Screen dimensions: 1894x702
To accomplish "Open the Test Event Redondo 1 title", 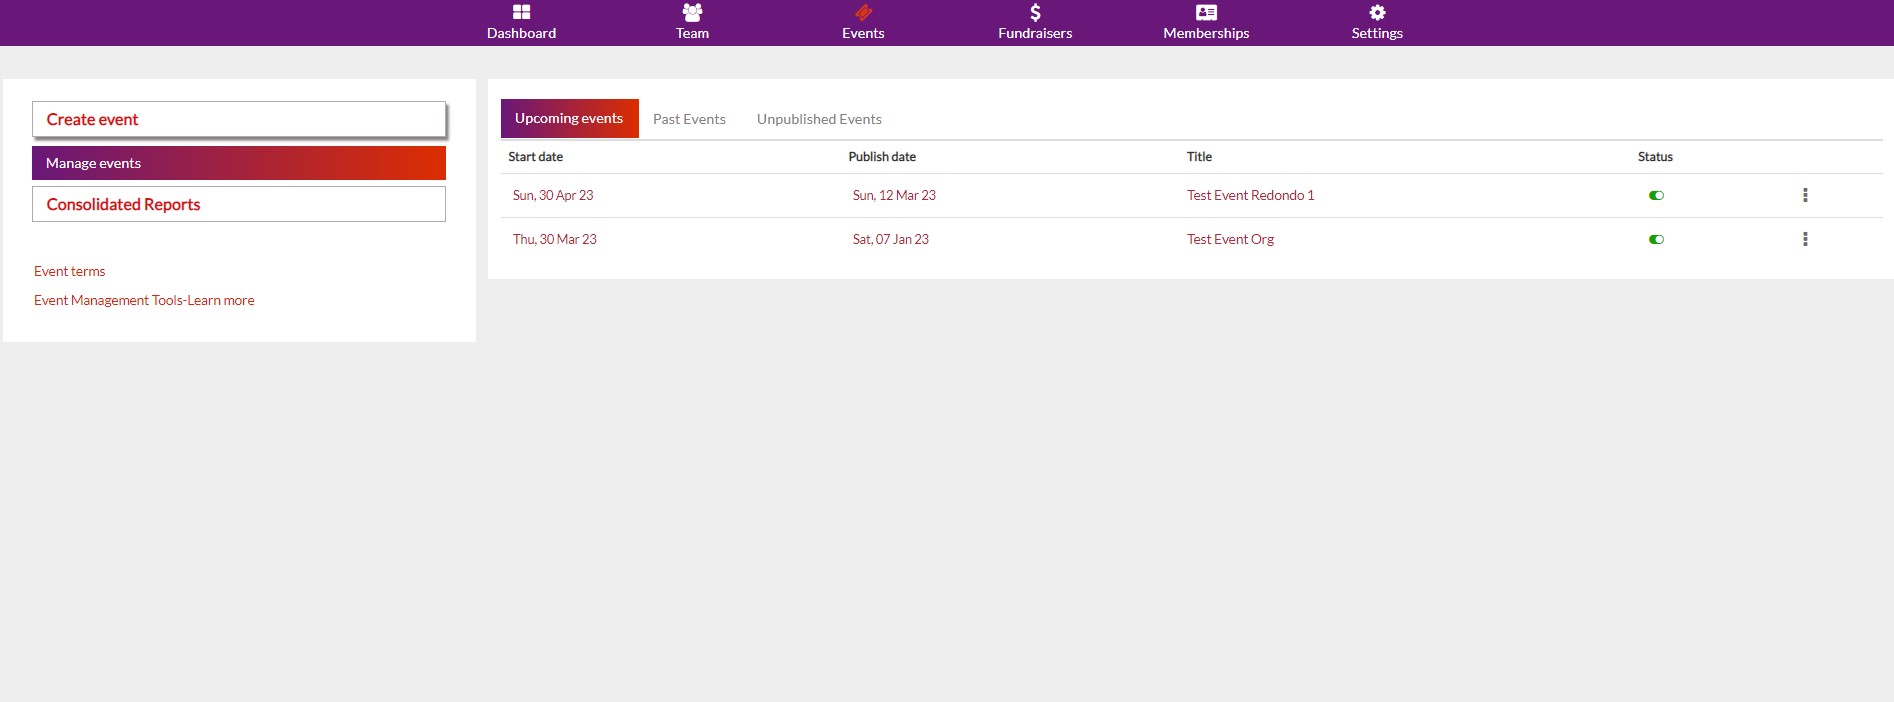I will (1250, 195).
